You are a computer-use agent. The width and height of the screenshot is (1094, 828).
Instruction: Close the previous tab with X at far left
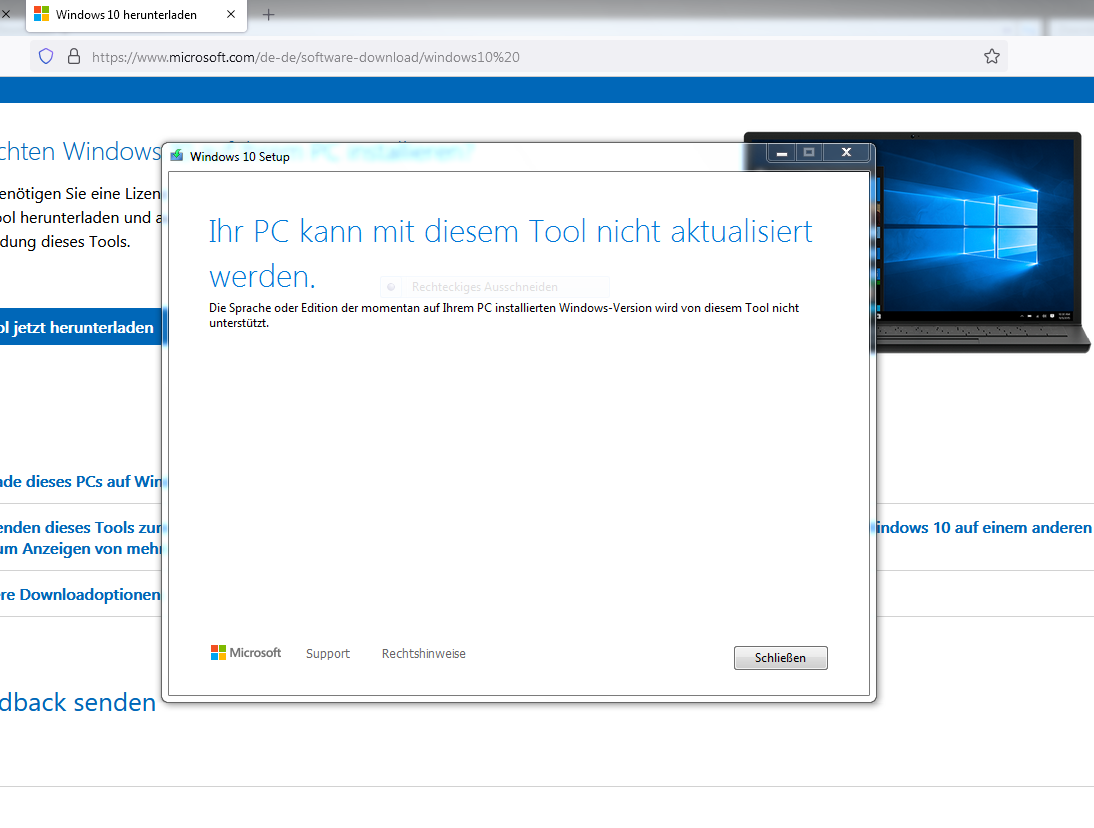pyautogui.click(x=6, y=14)
